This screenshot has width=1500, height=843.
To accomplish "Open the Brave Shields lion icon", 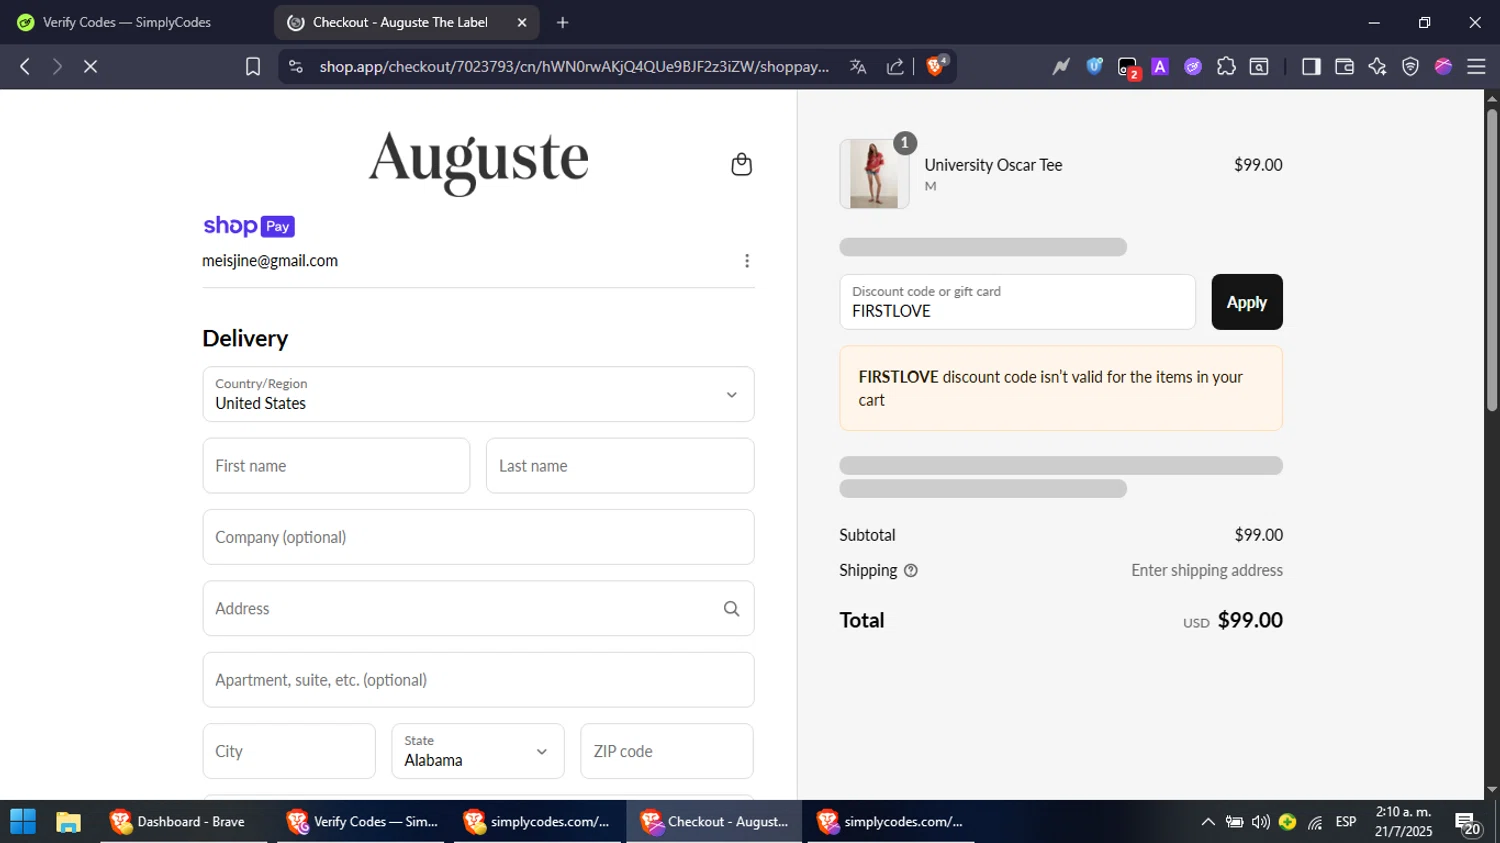I will click(936, 66).
